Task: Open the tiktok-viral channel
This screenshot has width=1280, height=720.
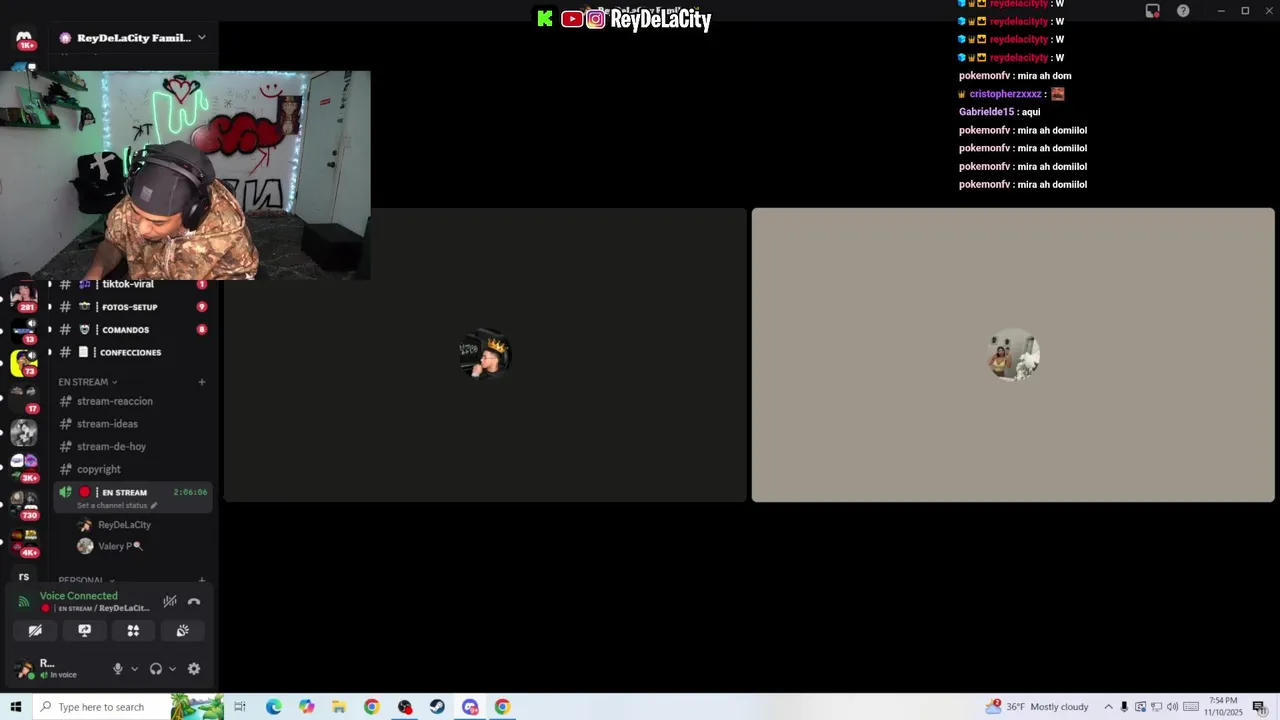Action: click(132, 284)
